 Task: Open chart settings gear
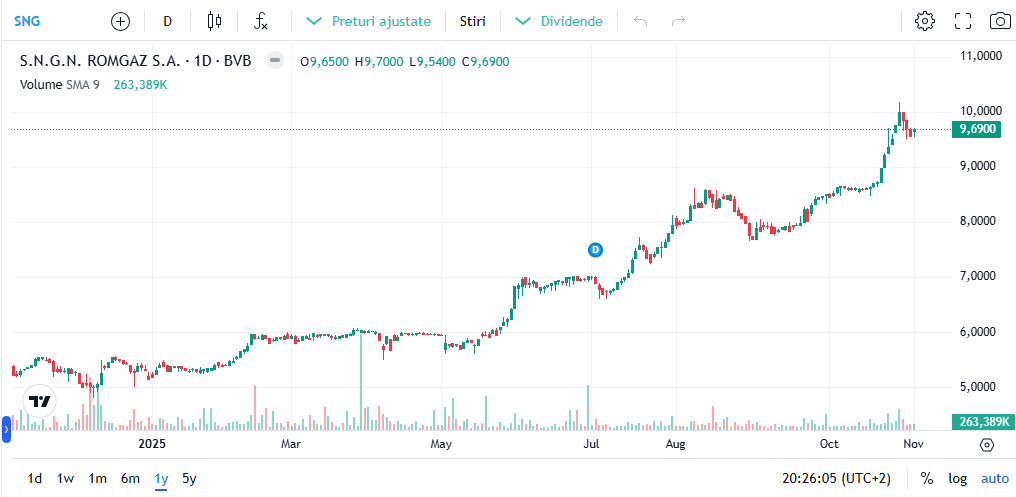pos(925,21)
